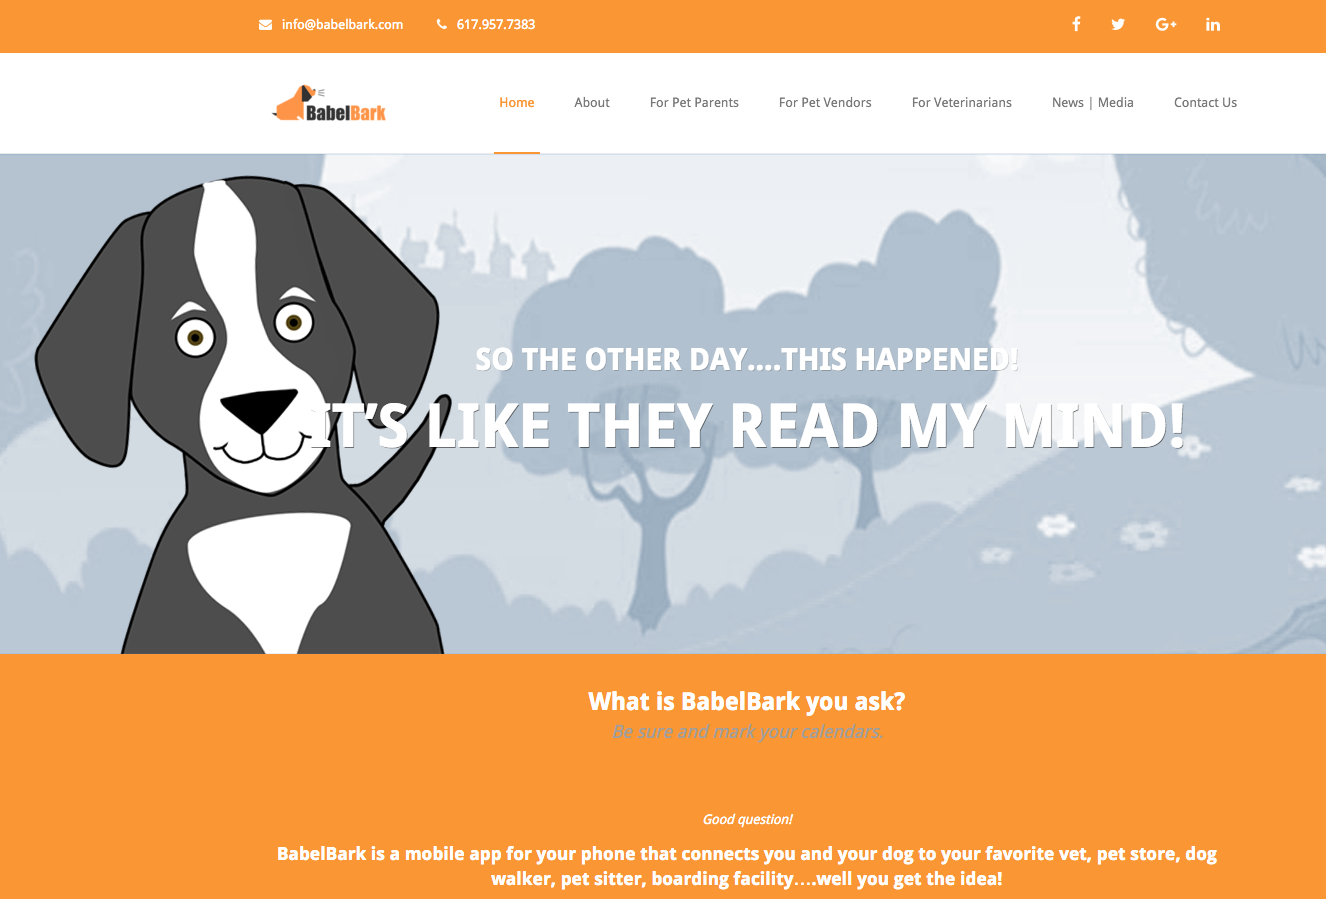Open the News | Media section

(x=1093, y=102)
